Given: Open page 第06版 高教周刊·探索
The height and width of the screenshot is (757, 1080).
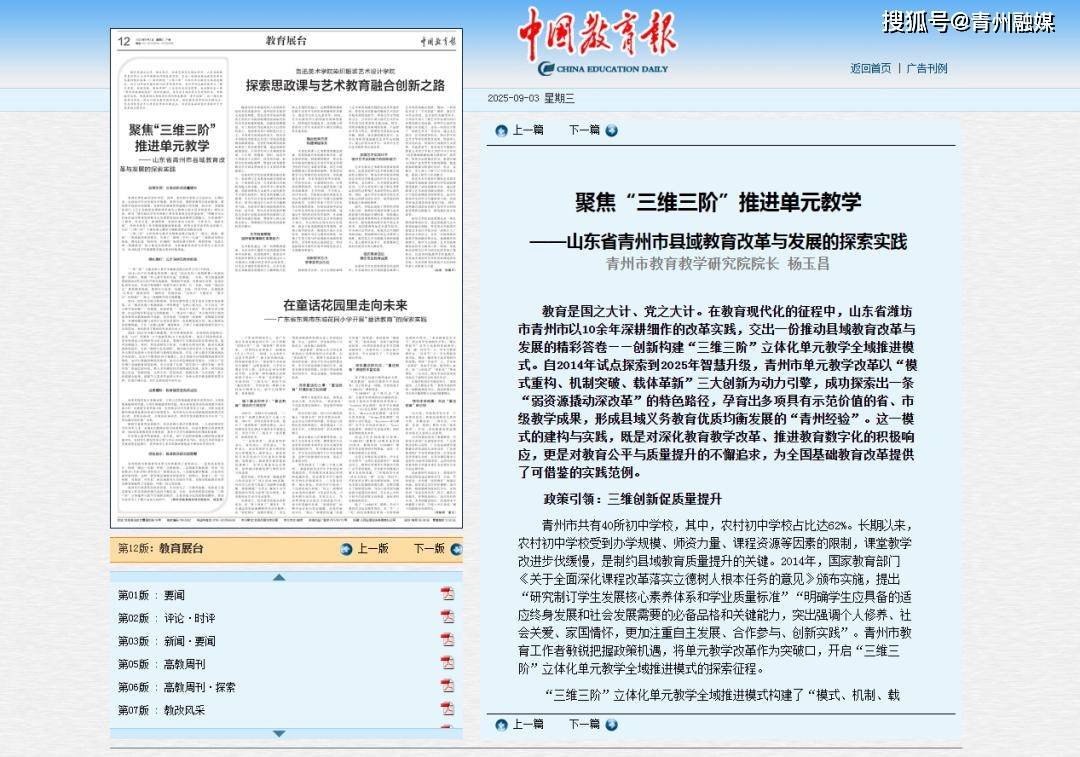Looking at the screenshot, I should (176, 687).
